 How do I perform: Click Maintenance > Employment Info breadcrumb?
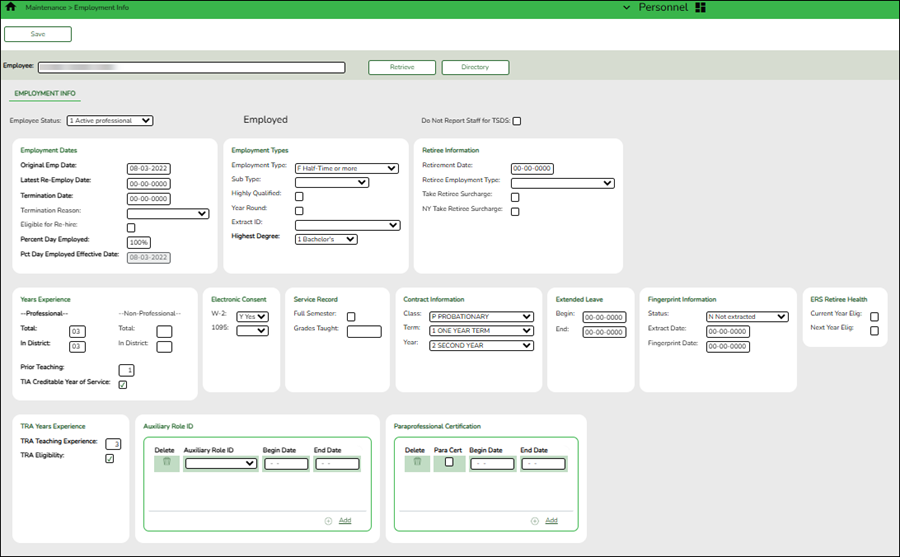[x=77, y=7]
